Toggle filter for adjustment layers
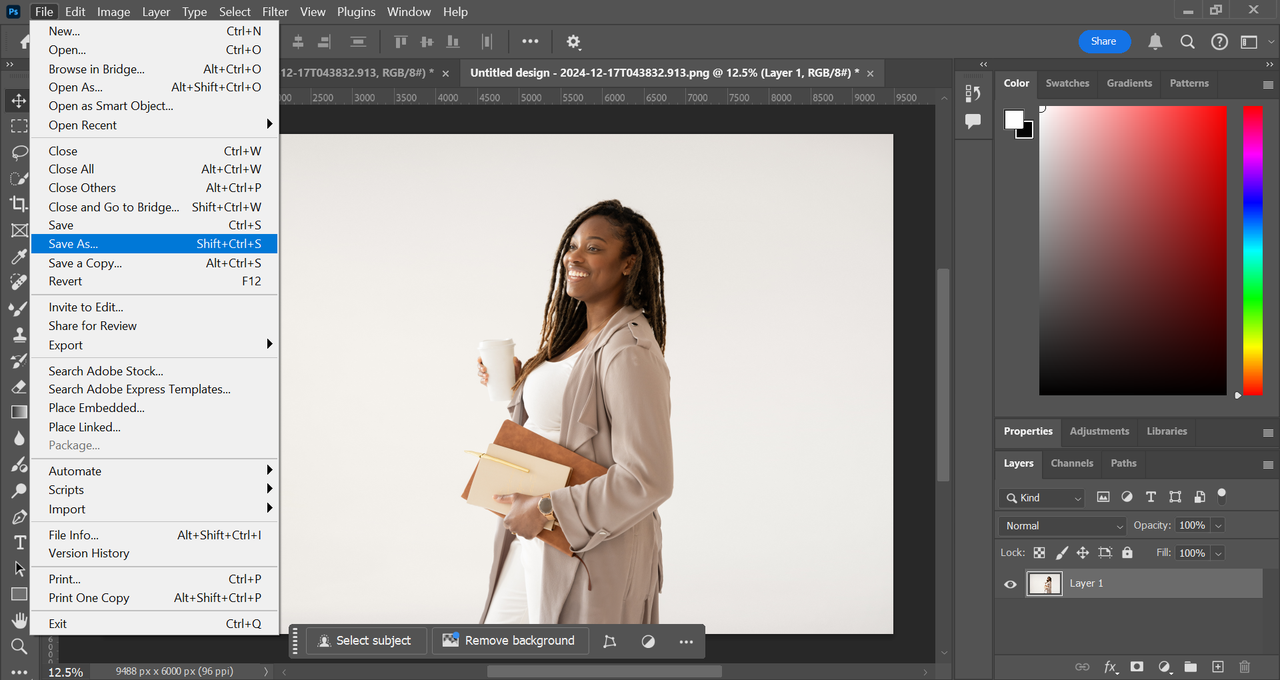 pyautogui.click(x=1127, y=497)
